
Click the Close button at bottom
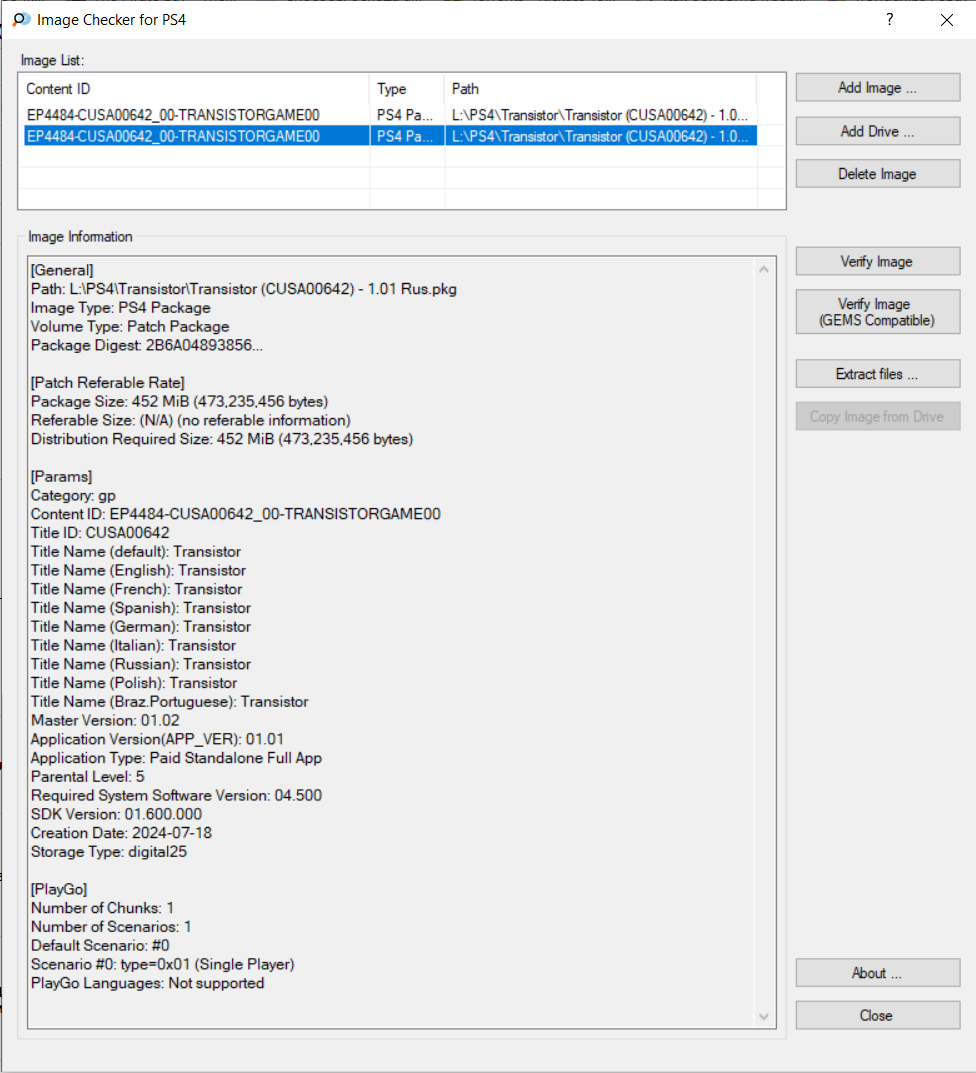pyautogui.click(x=877, y=1016)
